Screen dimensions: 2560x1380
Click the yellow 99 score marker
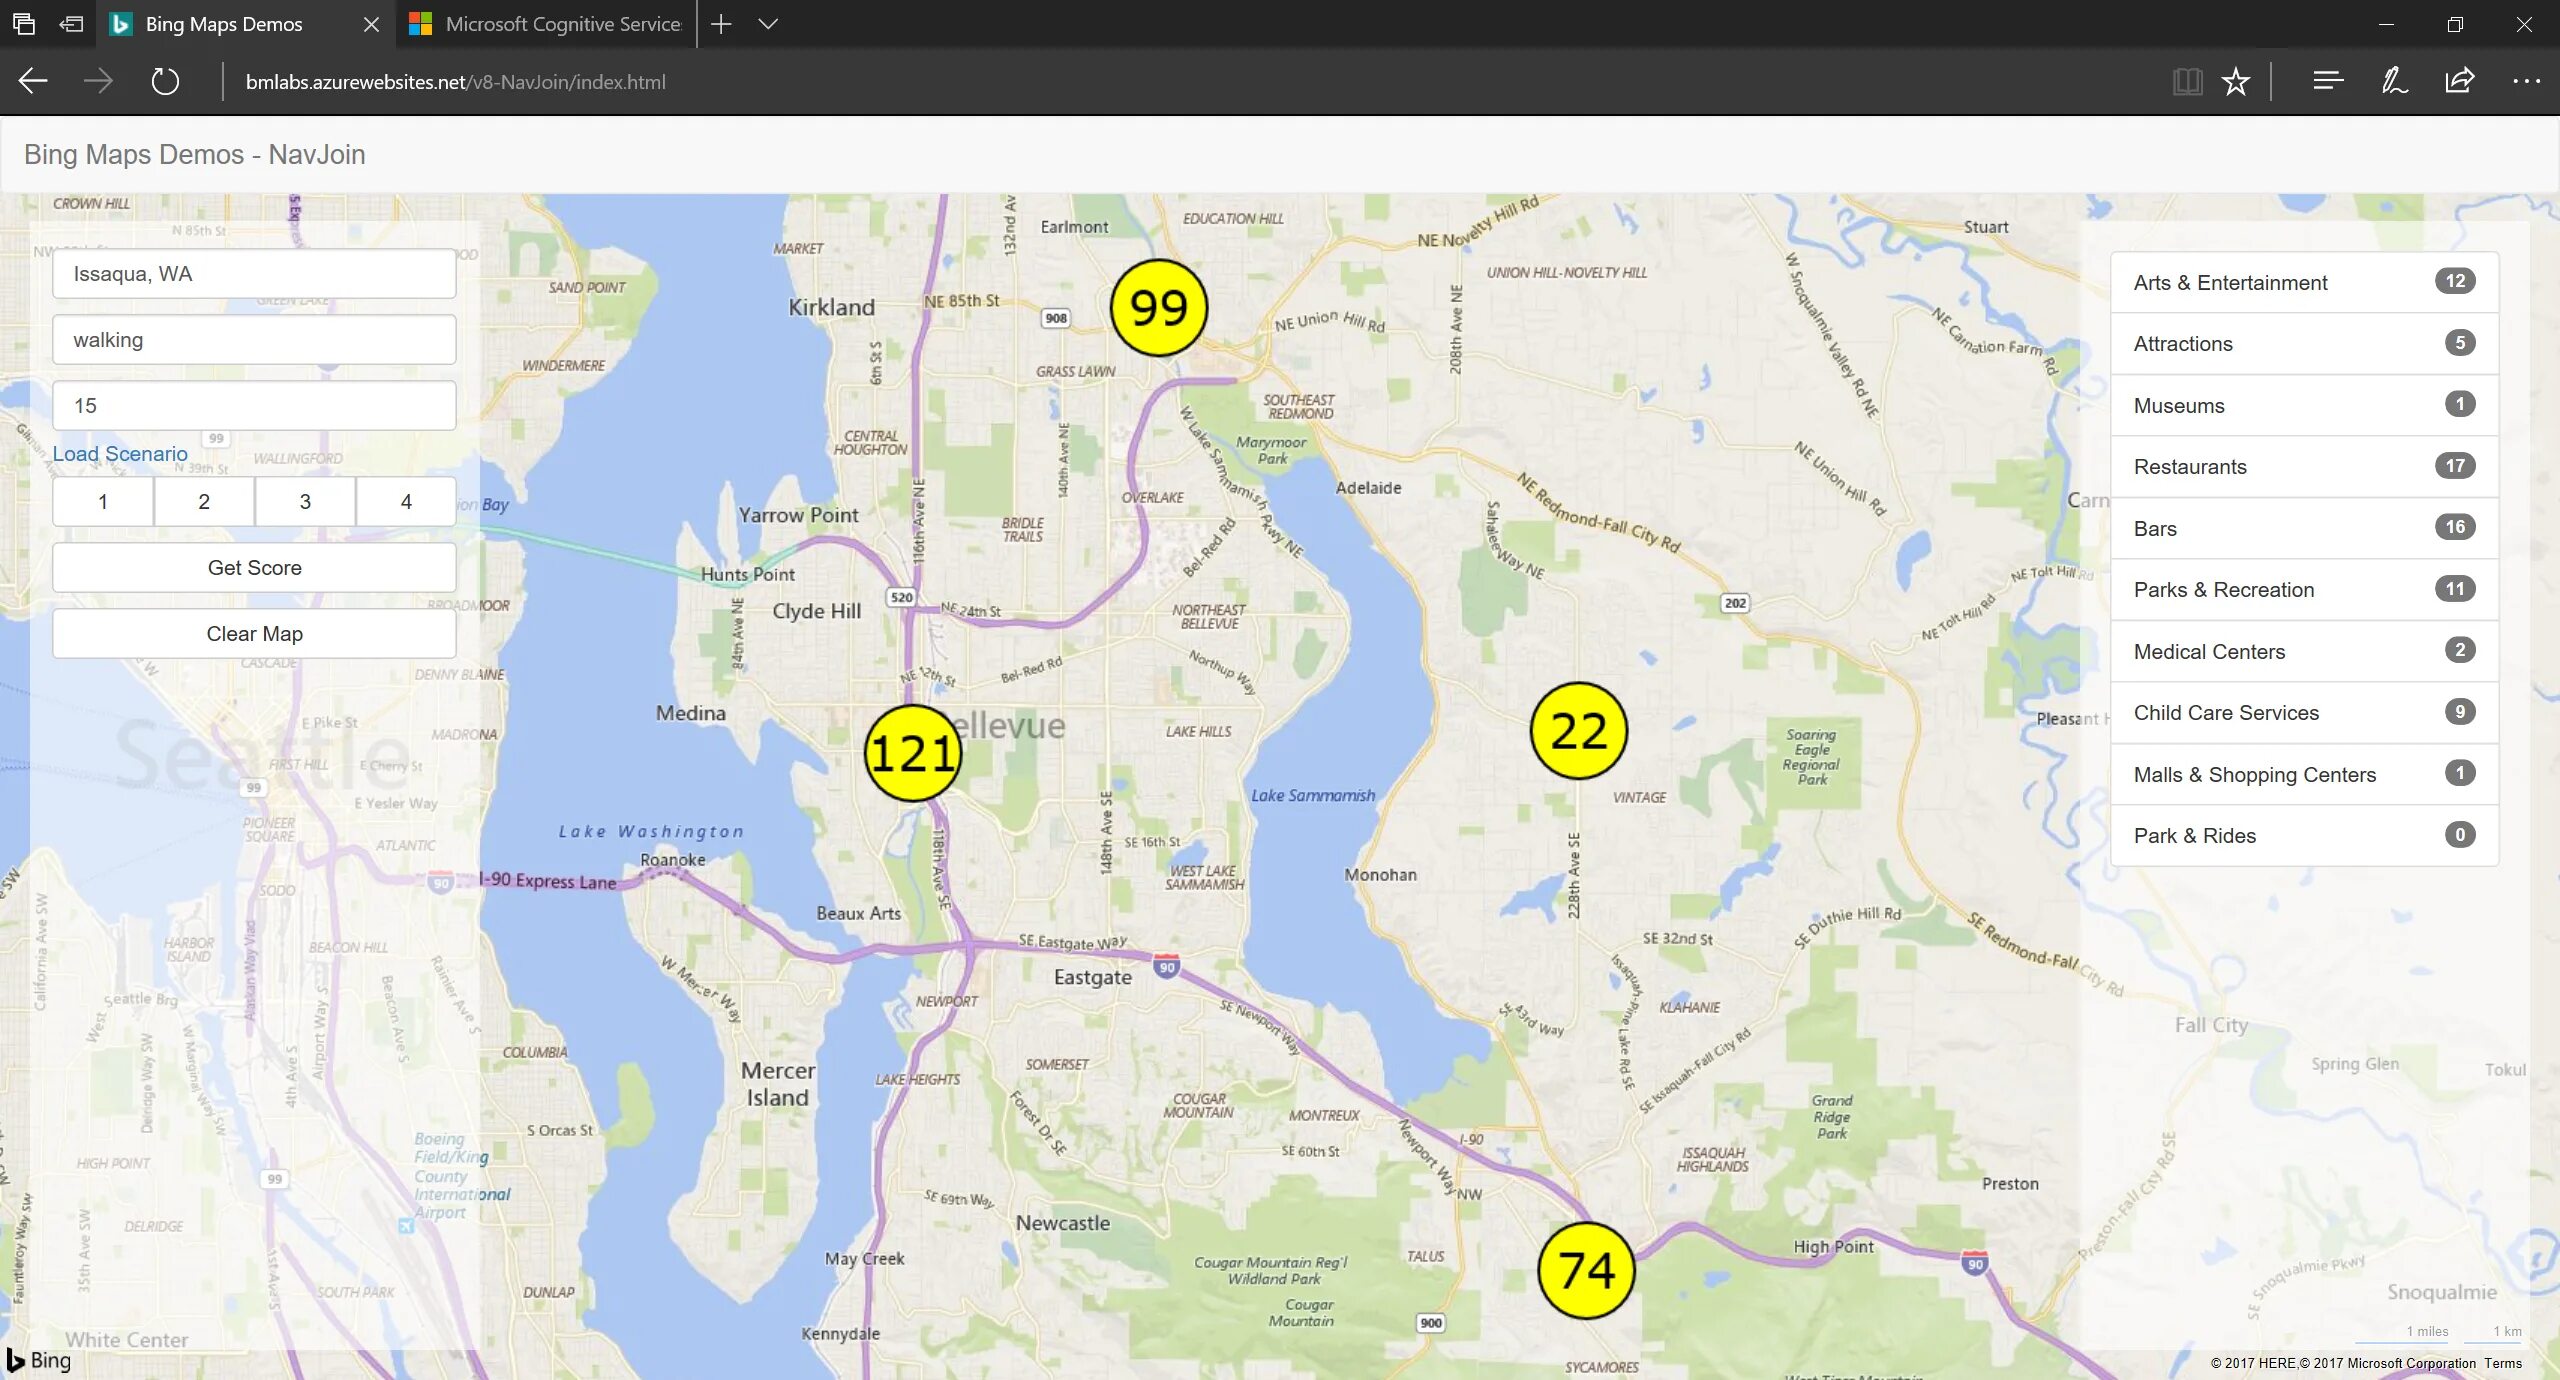1158,308
